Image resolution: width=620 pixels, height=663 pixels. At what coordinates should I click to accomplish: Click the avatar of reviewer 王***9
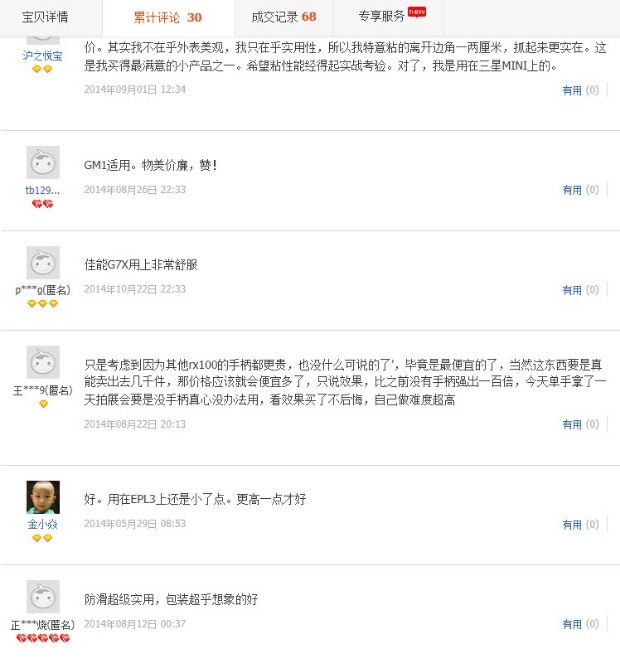(43, 362)
